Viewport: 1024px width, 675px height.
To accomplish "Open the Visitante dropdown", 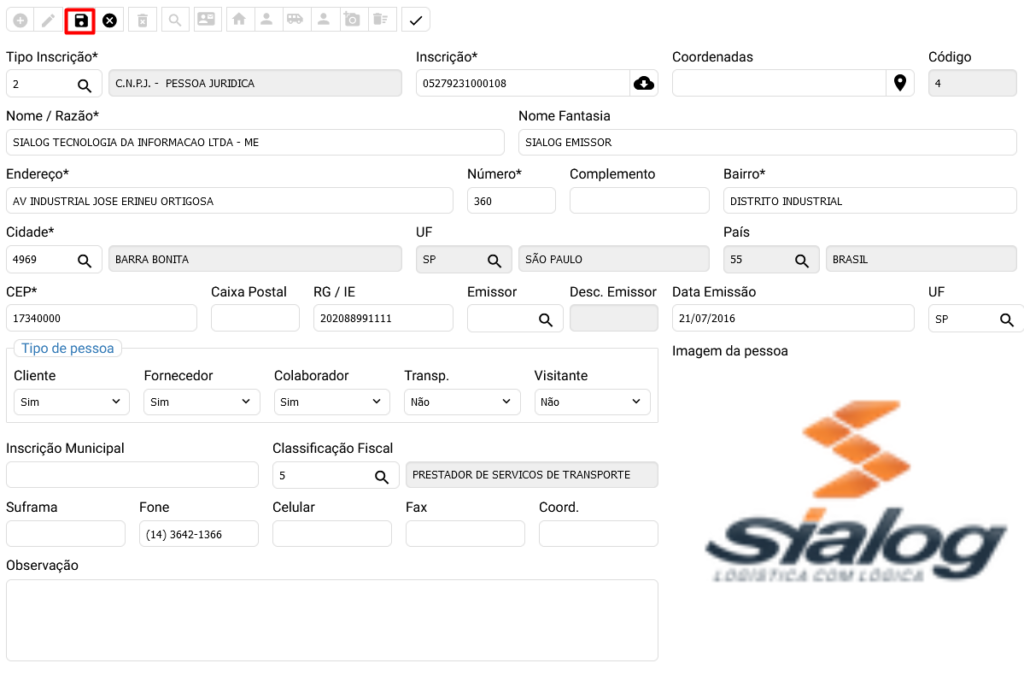I will 591,402.
